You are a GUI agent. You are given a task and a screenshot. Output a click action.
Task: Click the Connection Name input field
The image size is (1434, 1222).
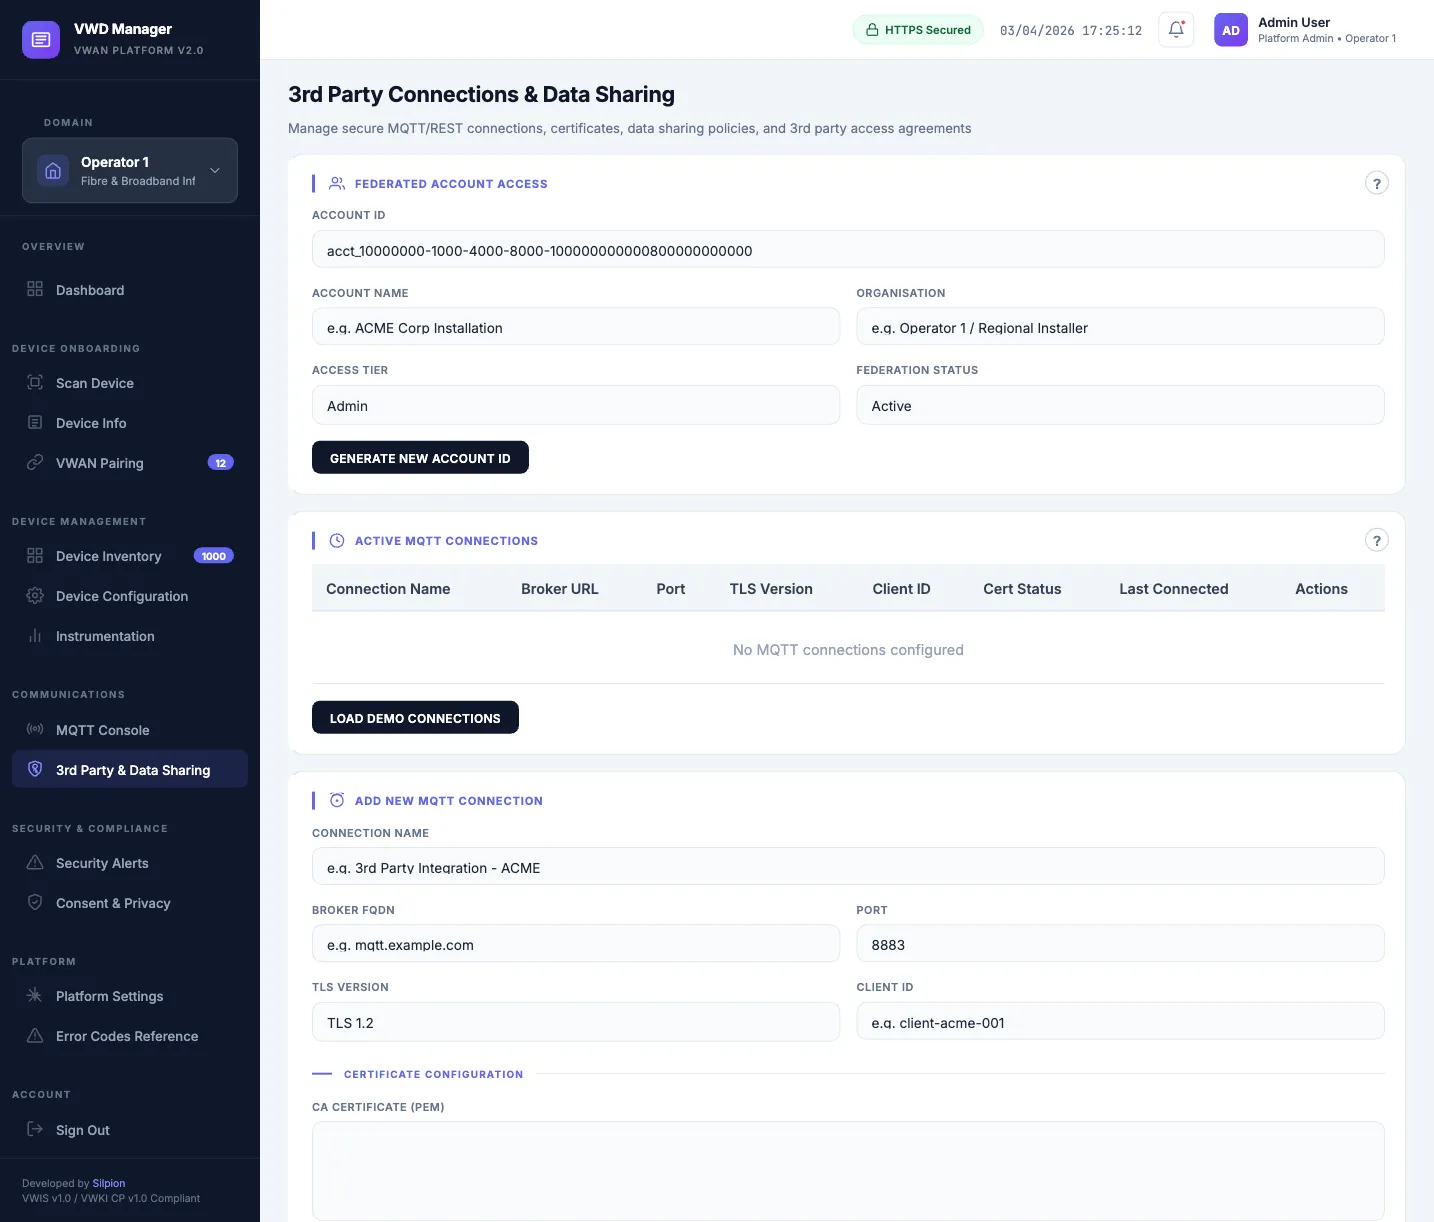point(848,866)
